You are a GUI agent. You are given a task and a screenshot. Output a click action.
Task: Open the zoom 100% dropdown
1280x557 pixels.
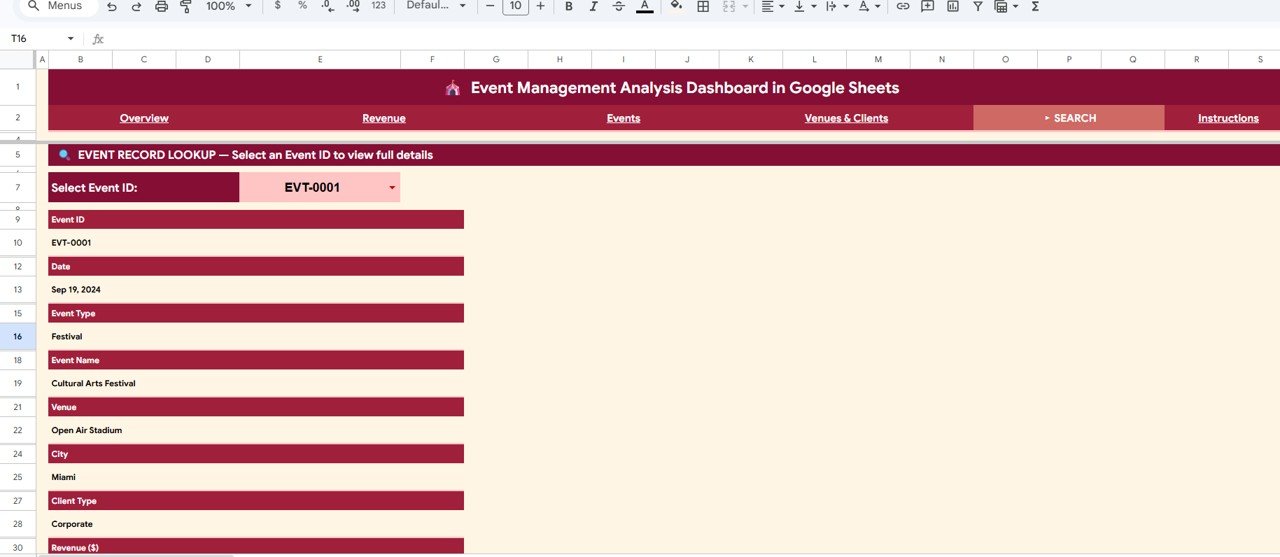(228, 6)
